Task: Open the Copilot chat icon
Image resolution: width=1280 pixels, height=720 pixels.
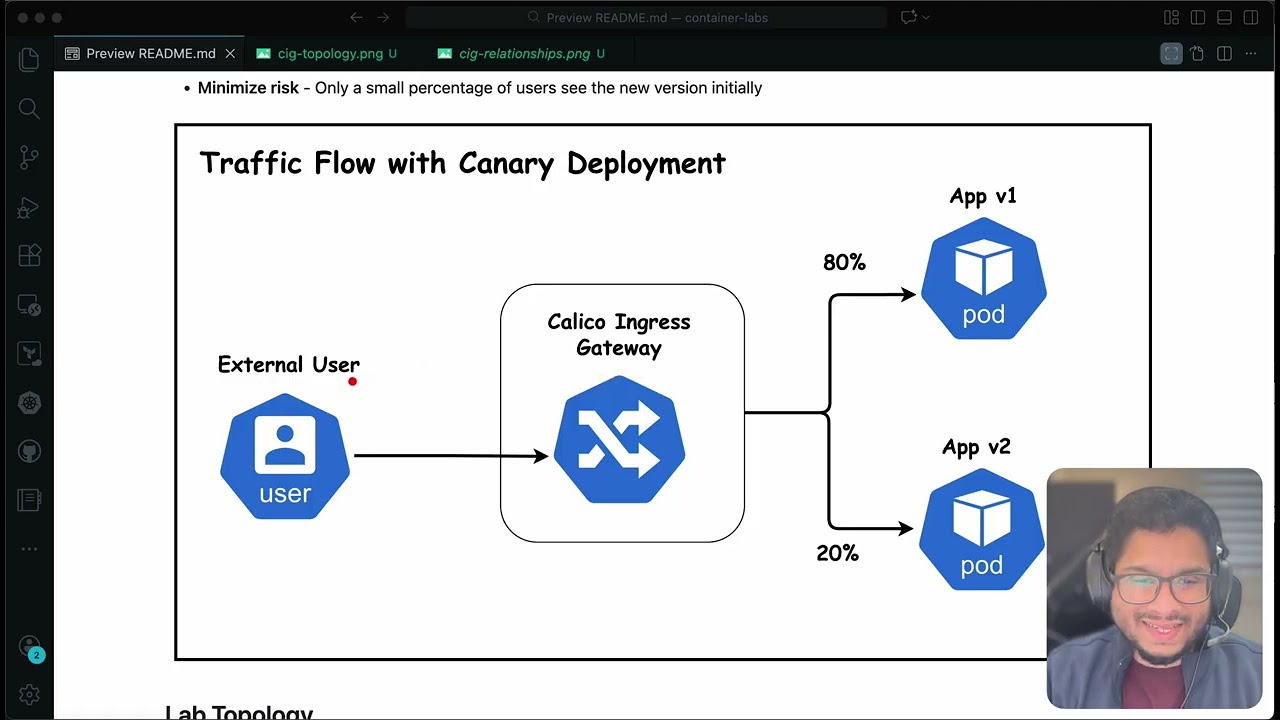Action: [908, 17]
